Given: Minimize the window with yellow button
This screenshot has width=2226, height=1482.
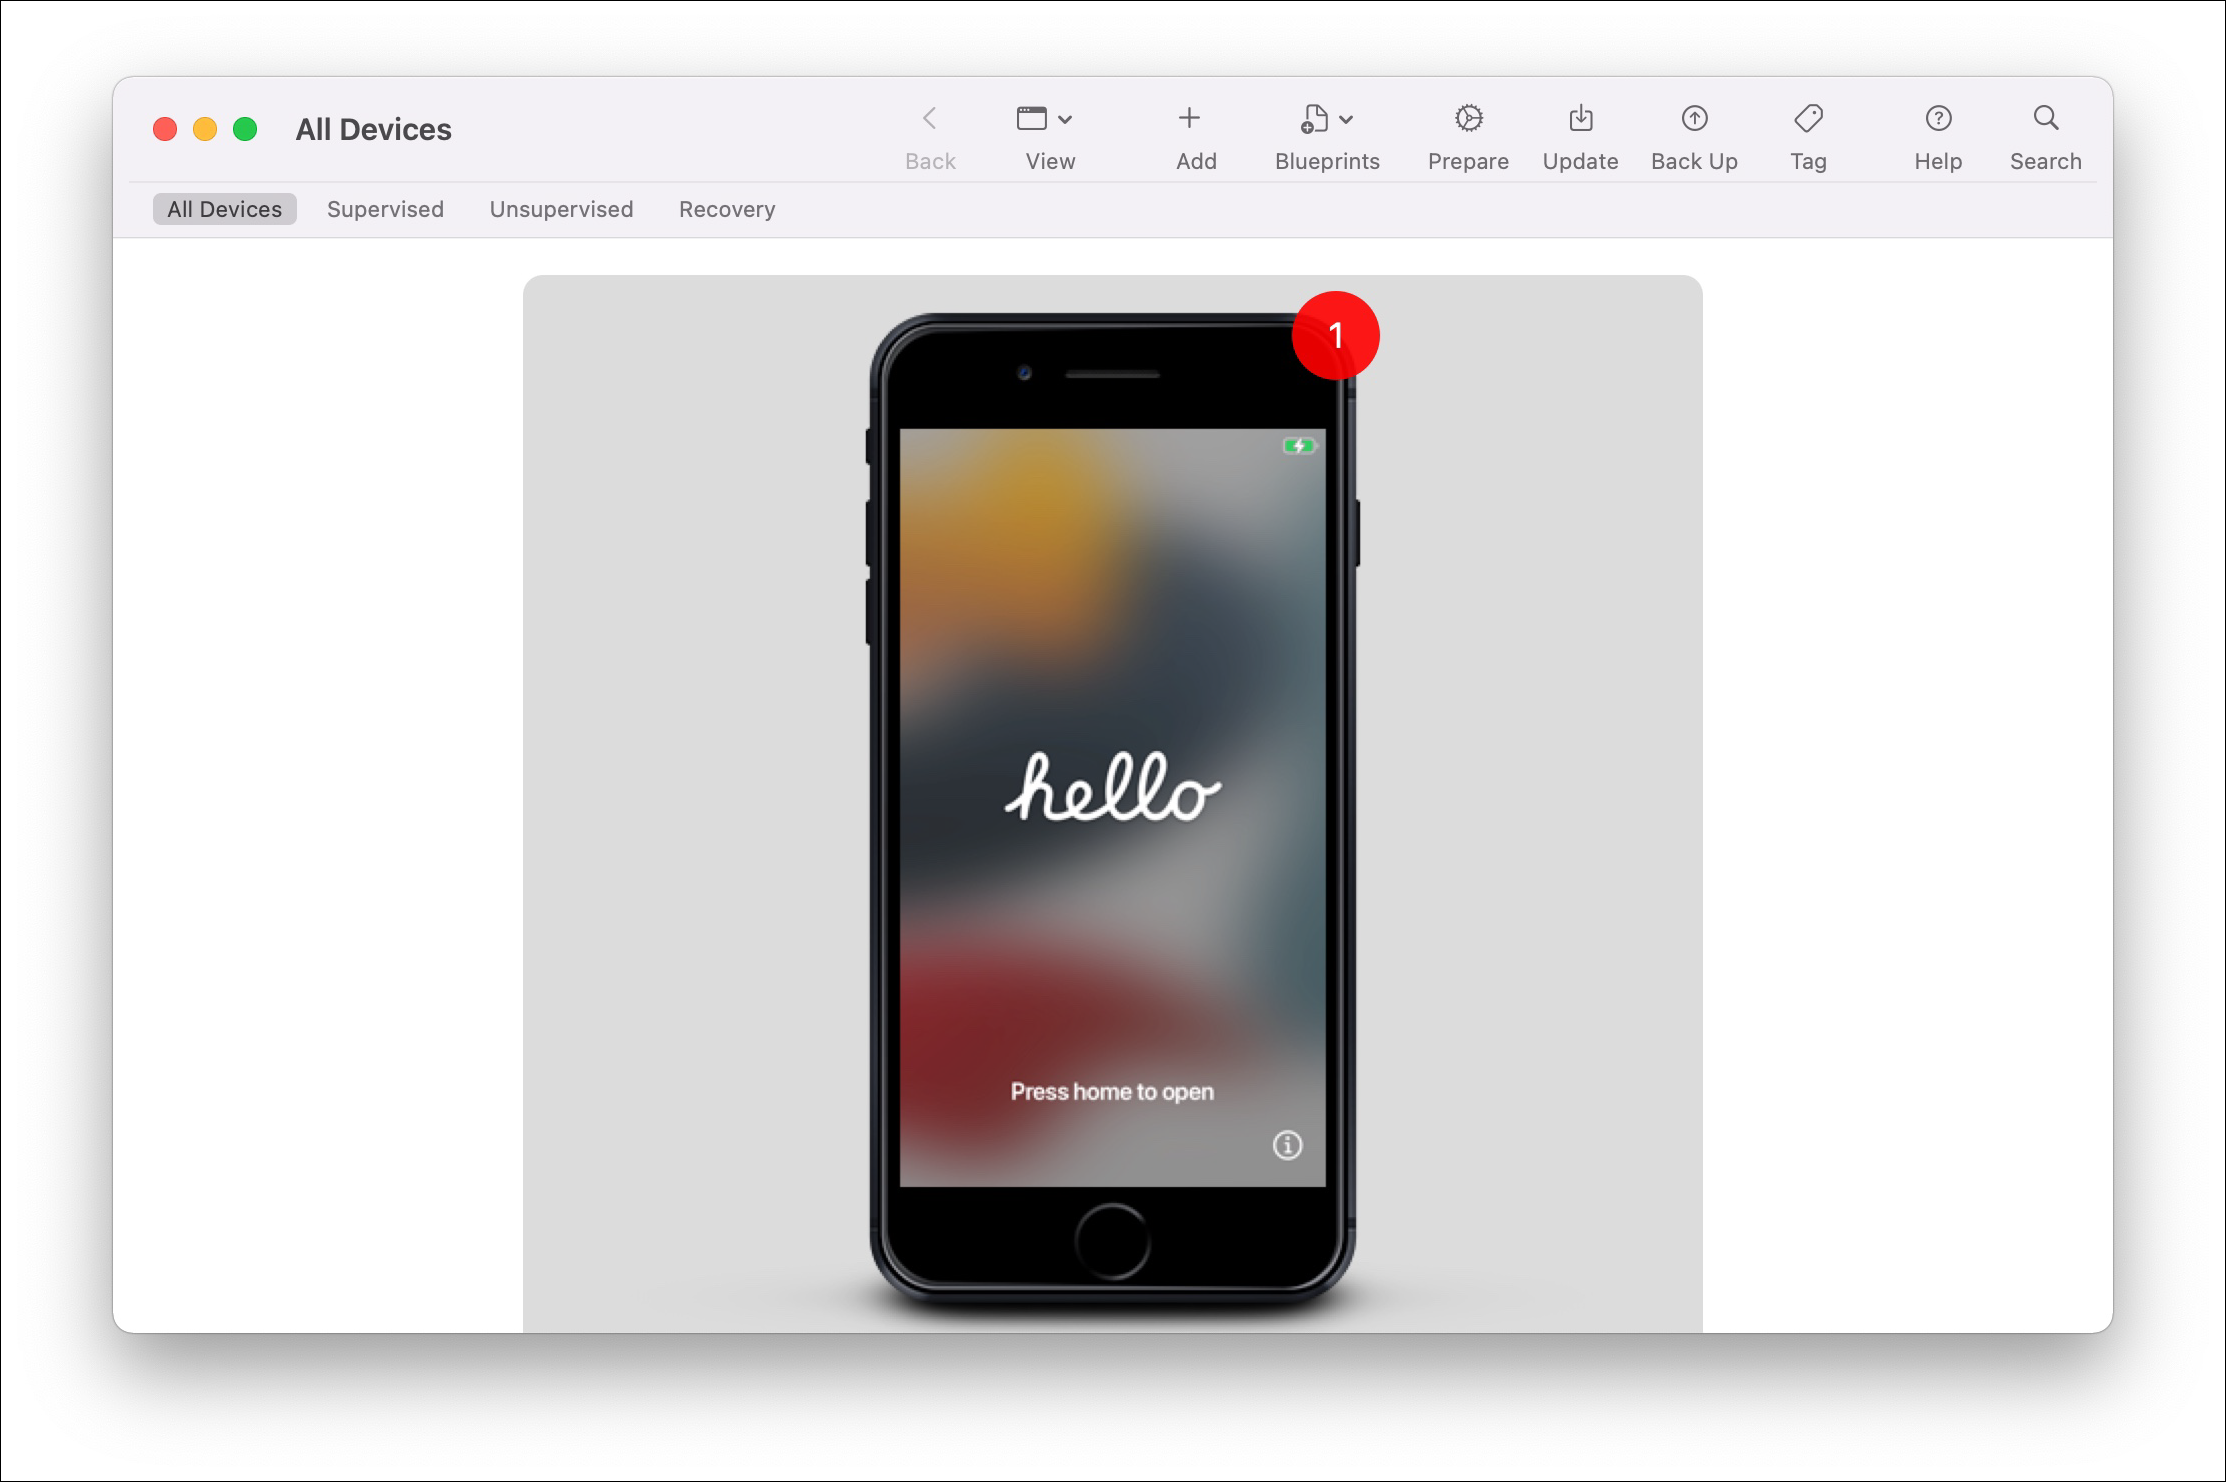Looking at the screenshot, I should click(x=205, y=129).
